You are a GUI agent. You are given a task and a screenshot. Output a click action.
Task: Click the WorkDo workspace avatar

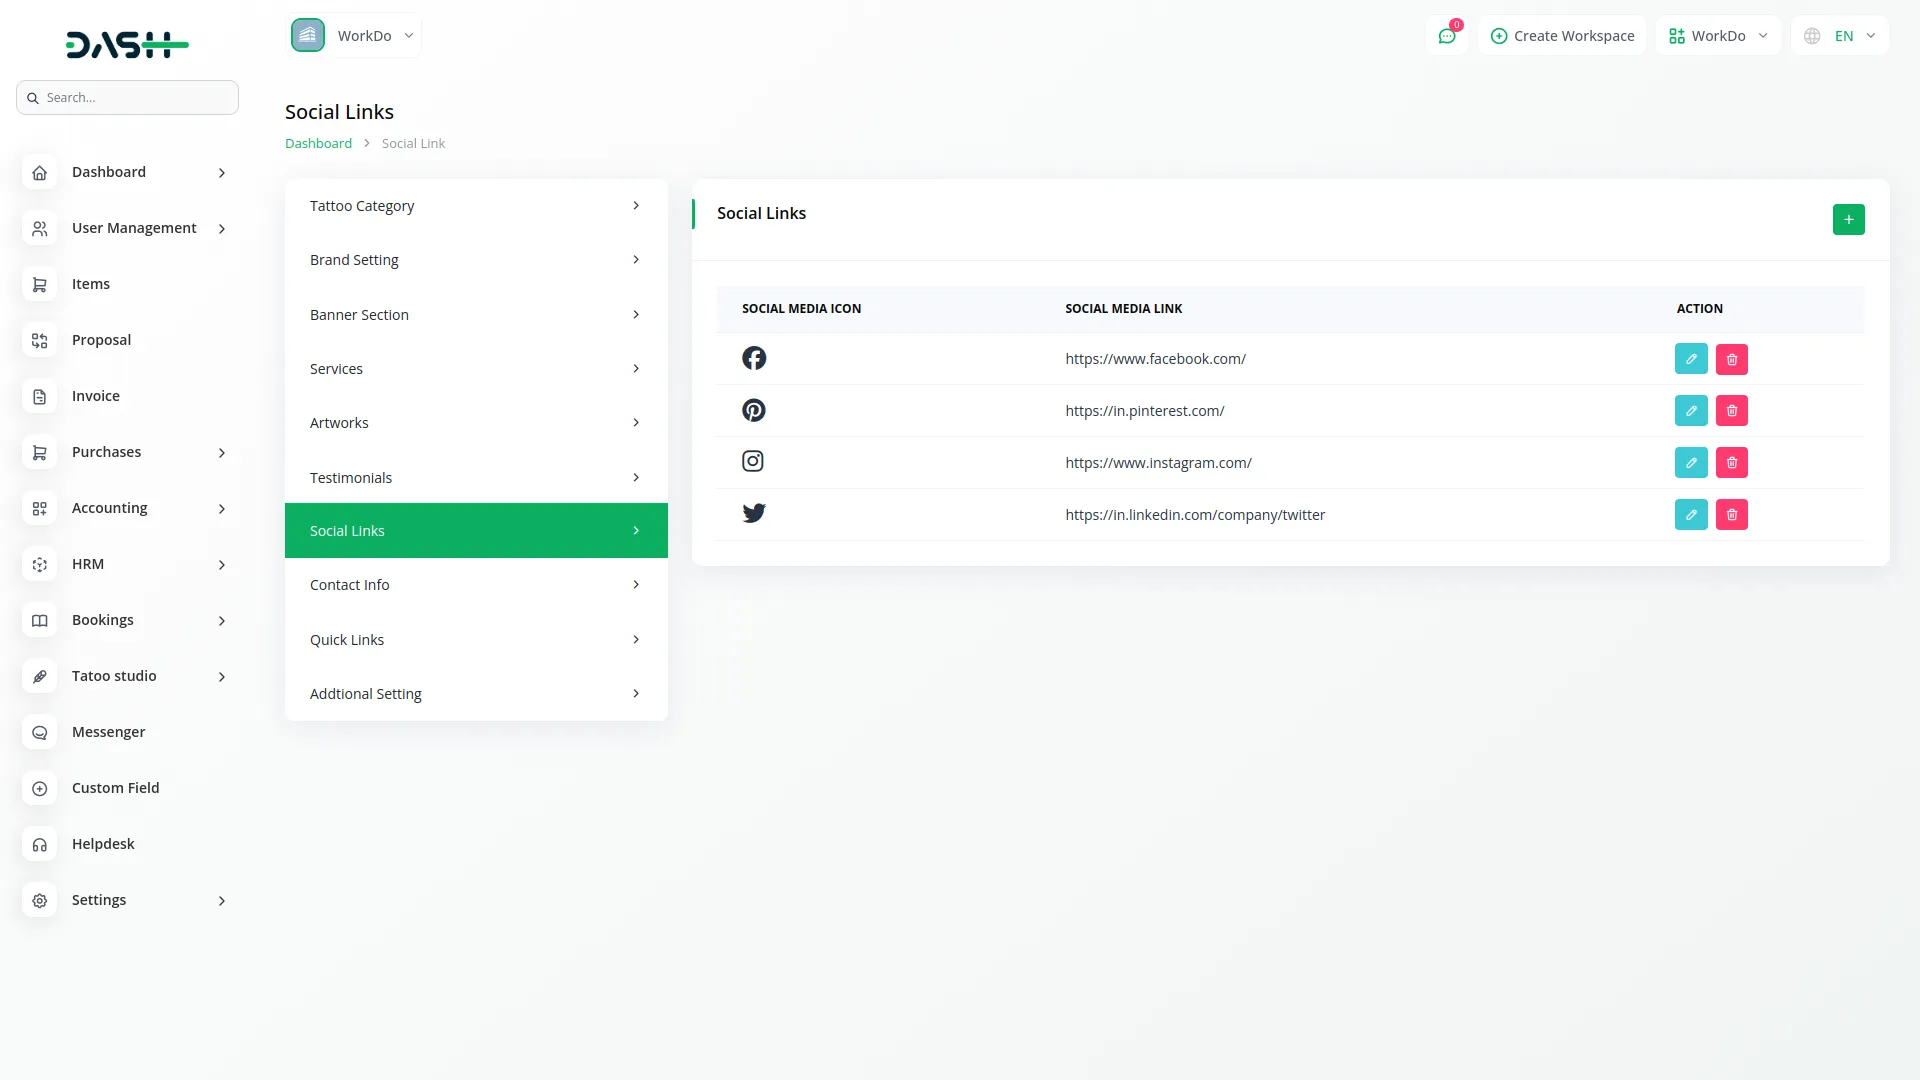click(x=308, y=35)
